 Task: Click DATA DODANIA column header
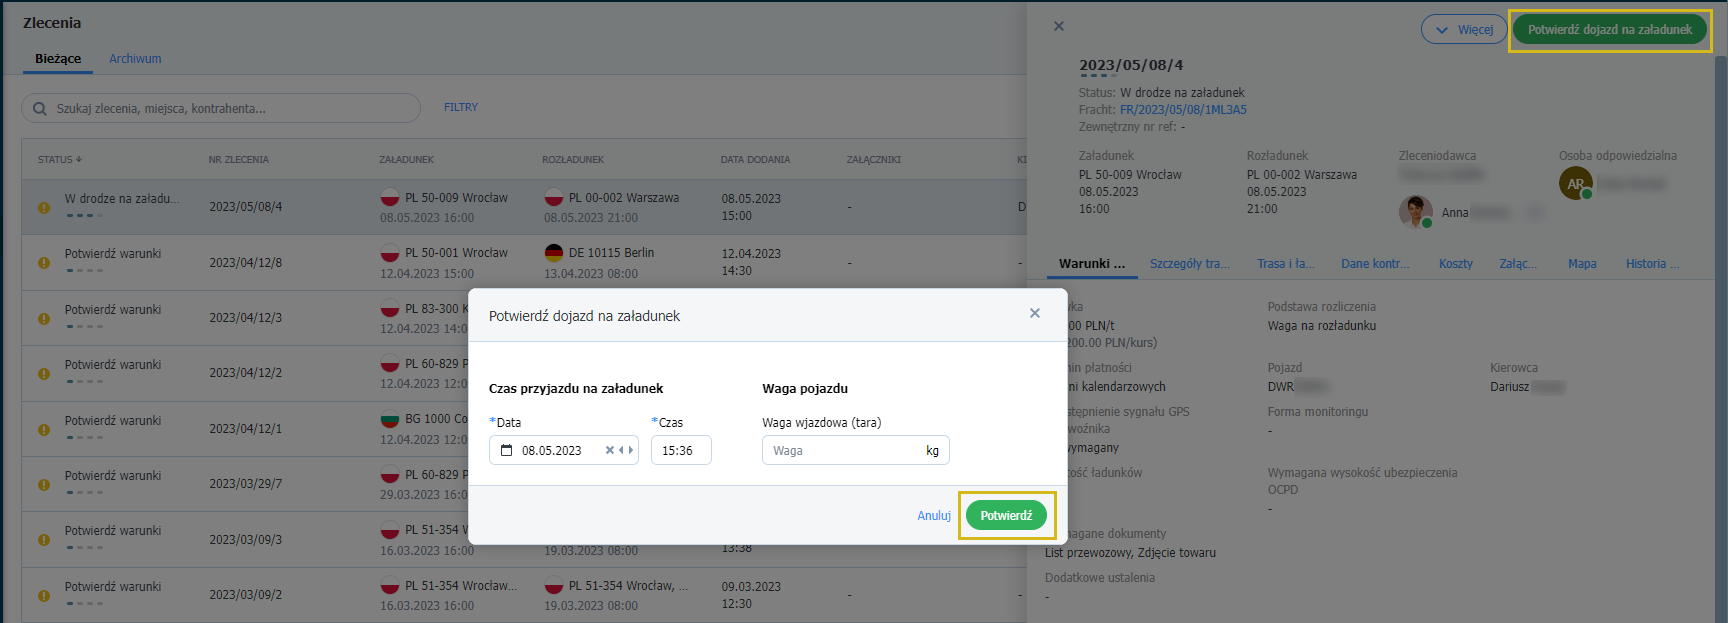tap(755, 159)
